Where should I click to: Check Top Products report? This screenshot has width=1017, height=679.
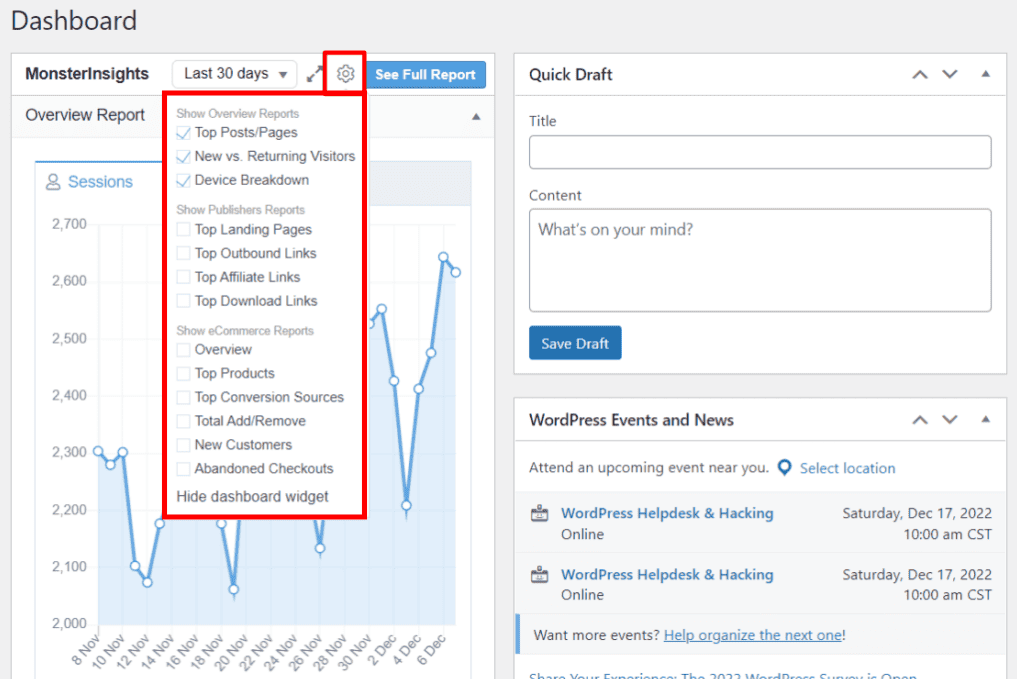[x=184, y=374]
